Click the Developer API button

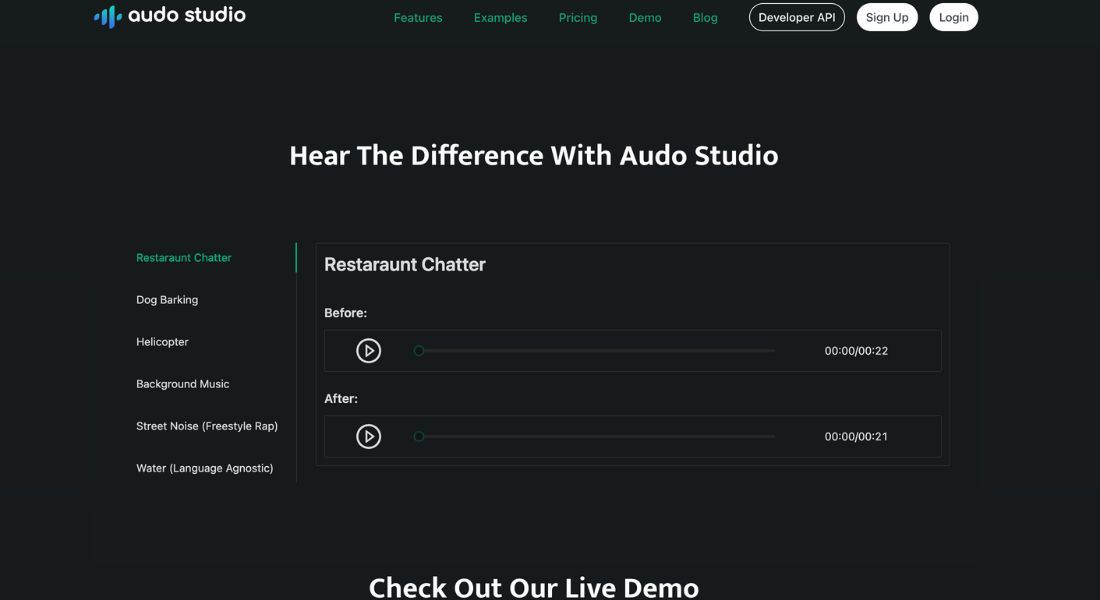pyautogui.click(x=797, y=18)
